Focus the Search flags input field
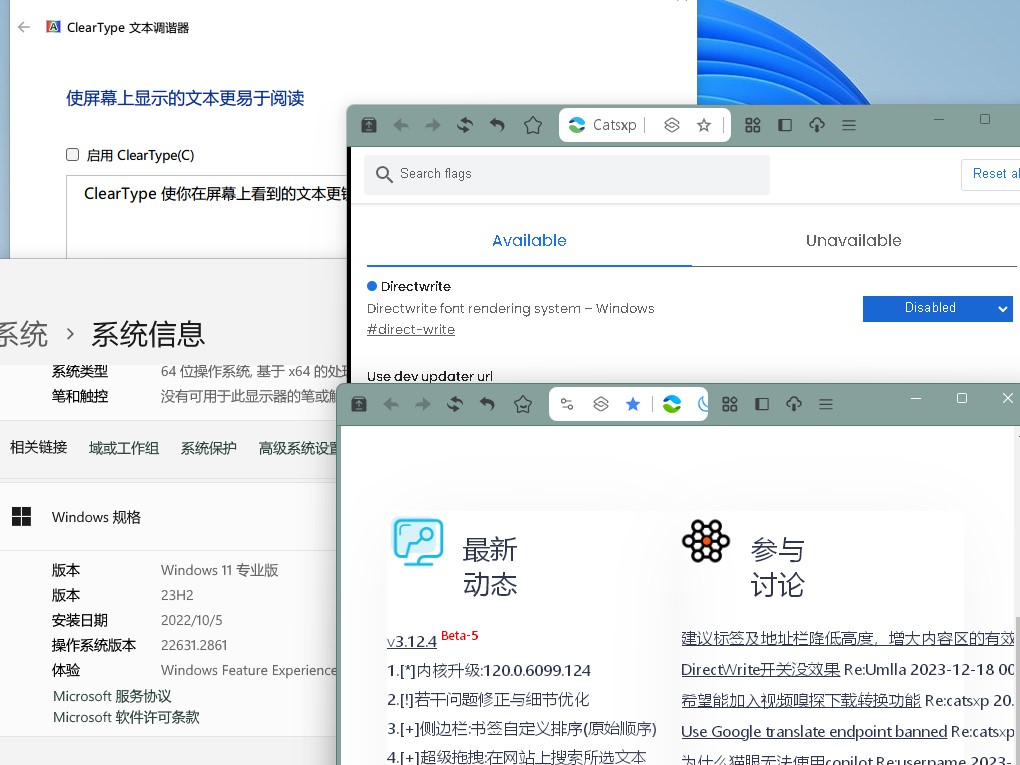Viewport: 1020px width, 765px height. [567, 174]
